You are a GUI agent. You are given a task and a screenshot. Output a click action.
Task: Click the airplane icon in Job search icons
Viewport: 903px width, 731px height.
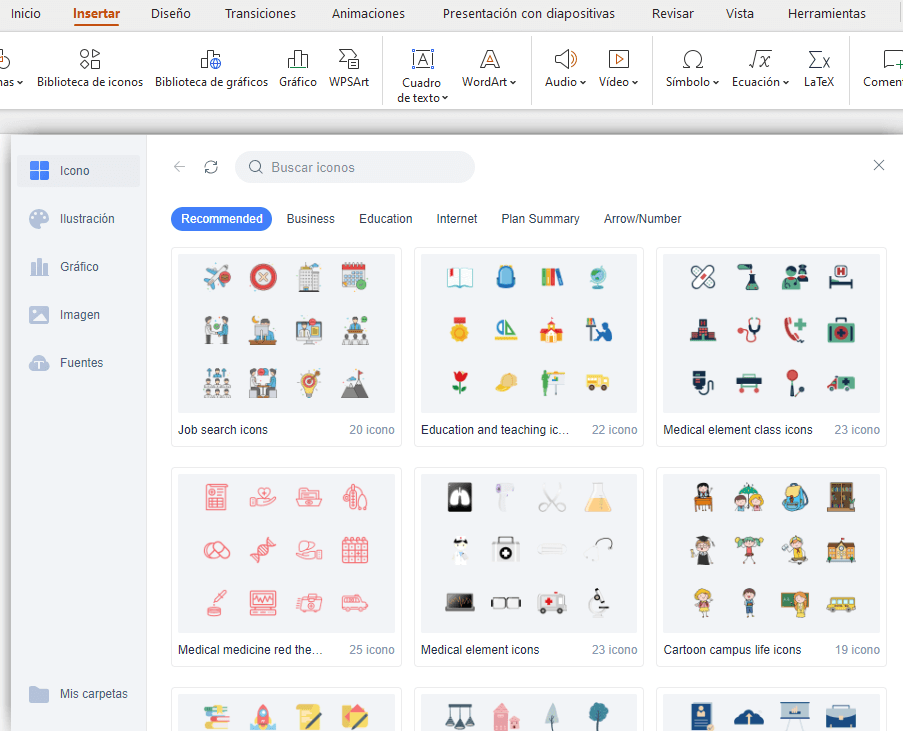point(217,277)
